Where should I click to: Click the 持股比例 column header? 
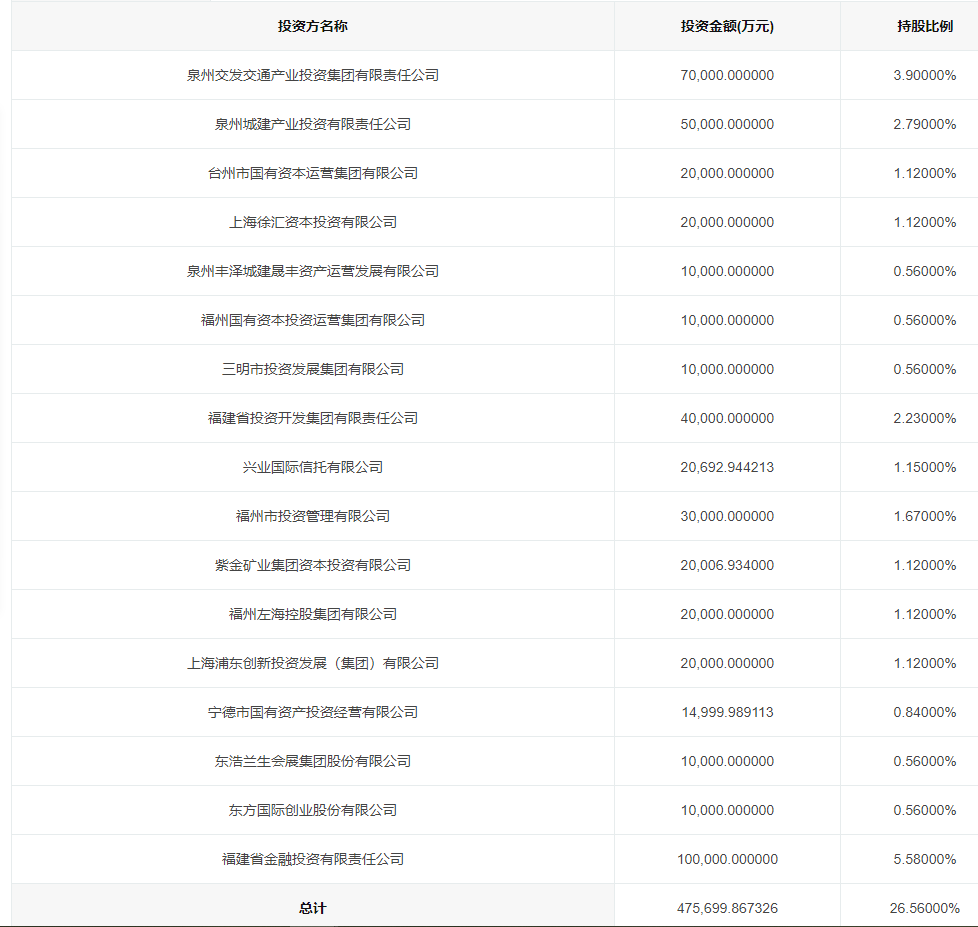925,26
